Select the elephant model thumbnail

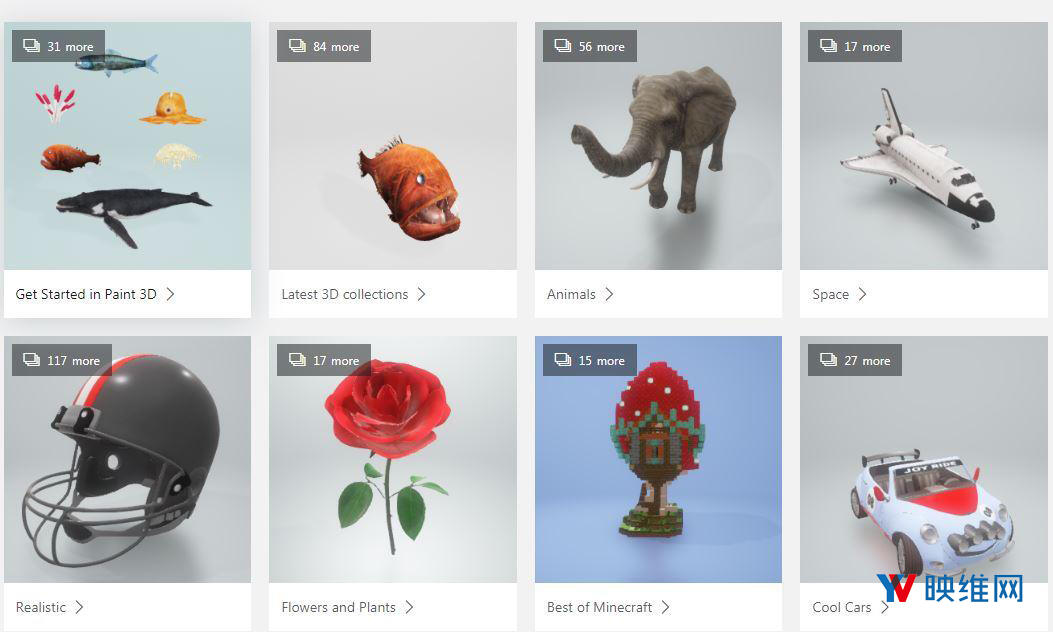655,139
